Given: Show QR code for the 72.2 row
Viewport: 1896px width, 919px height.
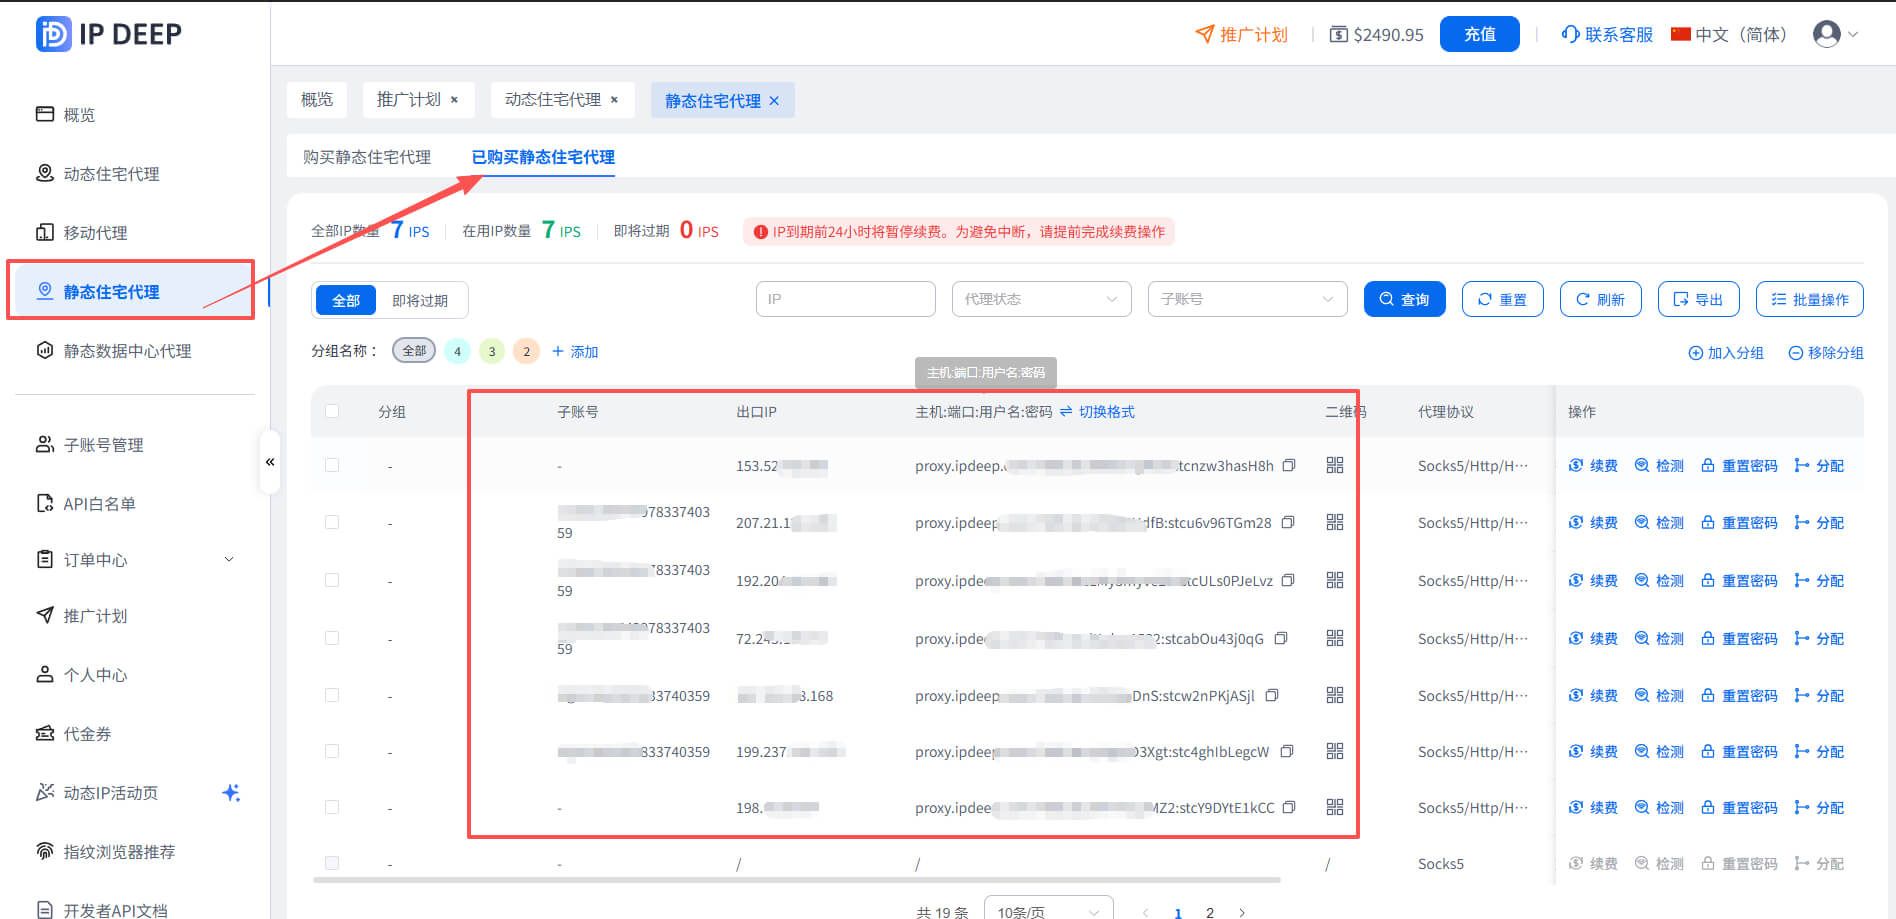Looking at the screenshot, I should point(1335,638).
